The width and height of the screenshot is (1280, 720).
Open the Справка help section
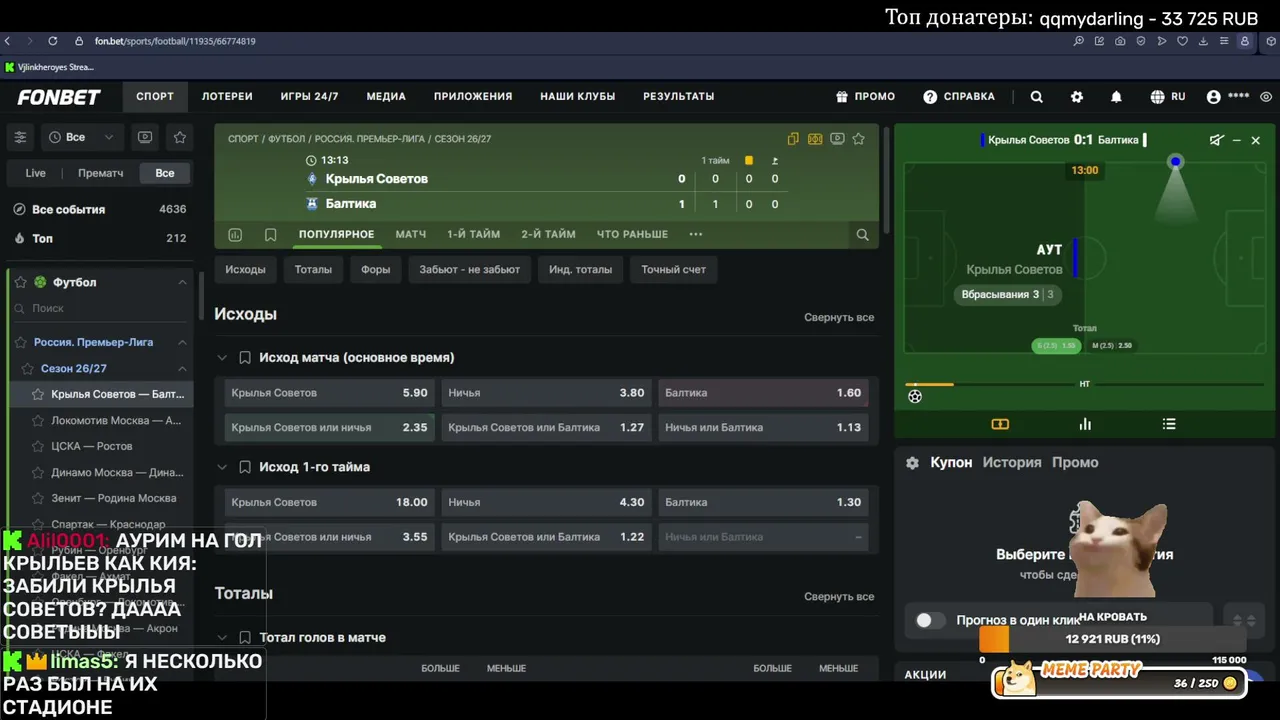pos(959,97)
